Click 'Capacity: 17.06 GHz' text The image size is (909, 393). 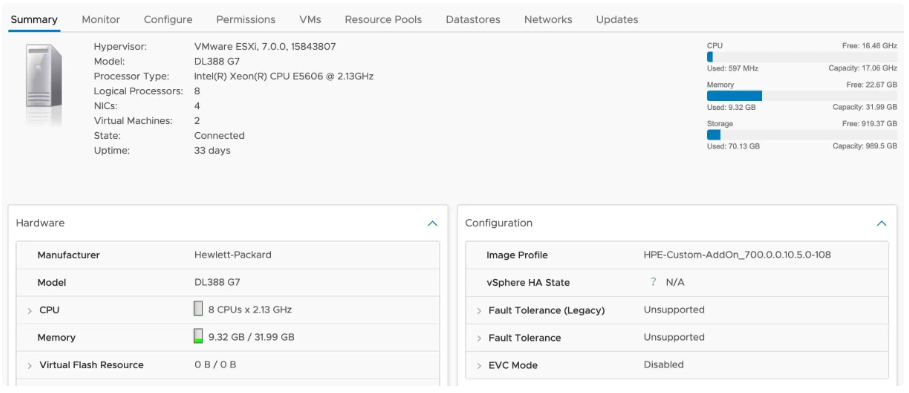(863, 68)
